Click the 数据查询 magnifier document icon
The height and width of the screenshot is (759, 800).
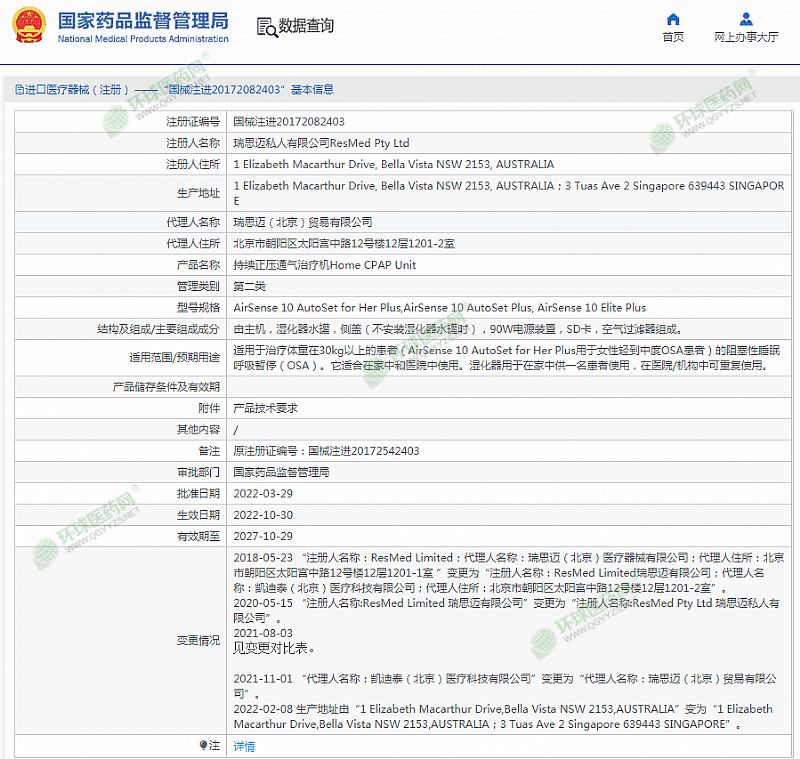coord(264,27)
